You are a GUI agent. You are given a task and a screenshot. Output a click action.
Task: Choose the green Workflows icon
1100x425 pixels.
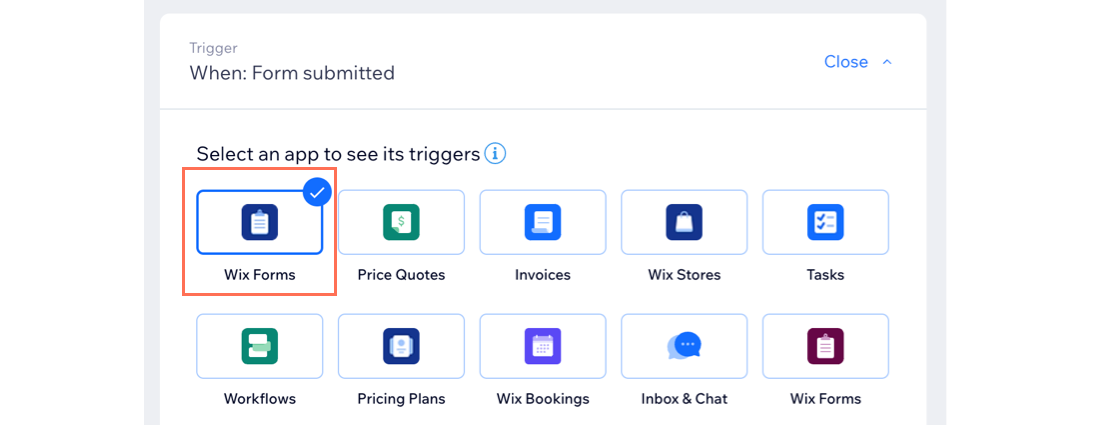[x=260, y=346]
